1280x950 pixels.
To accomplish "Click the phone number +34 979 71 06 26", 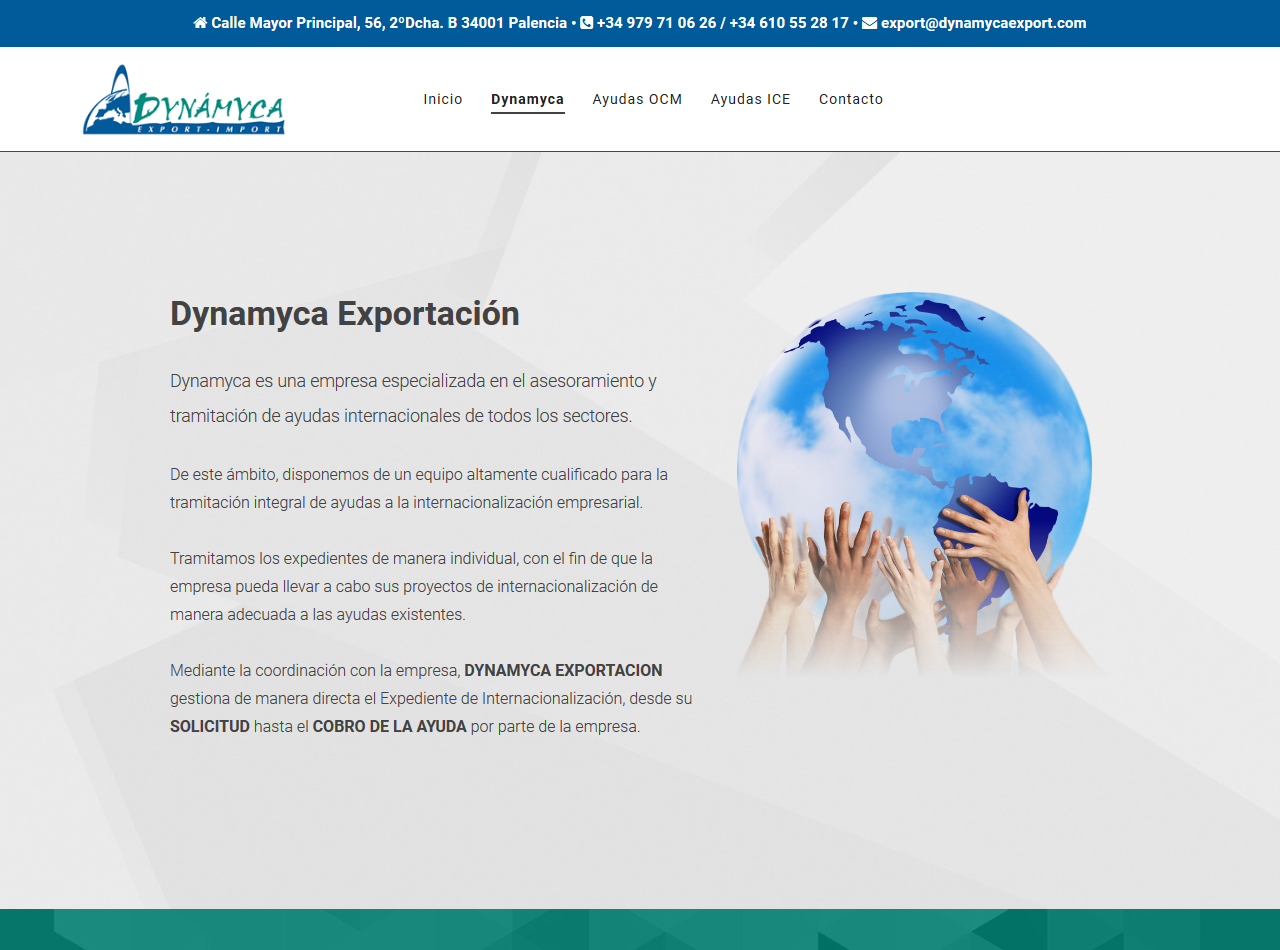I will tap(656, 23).
